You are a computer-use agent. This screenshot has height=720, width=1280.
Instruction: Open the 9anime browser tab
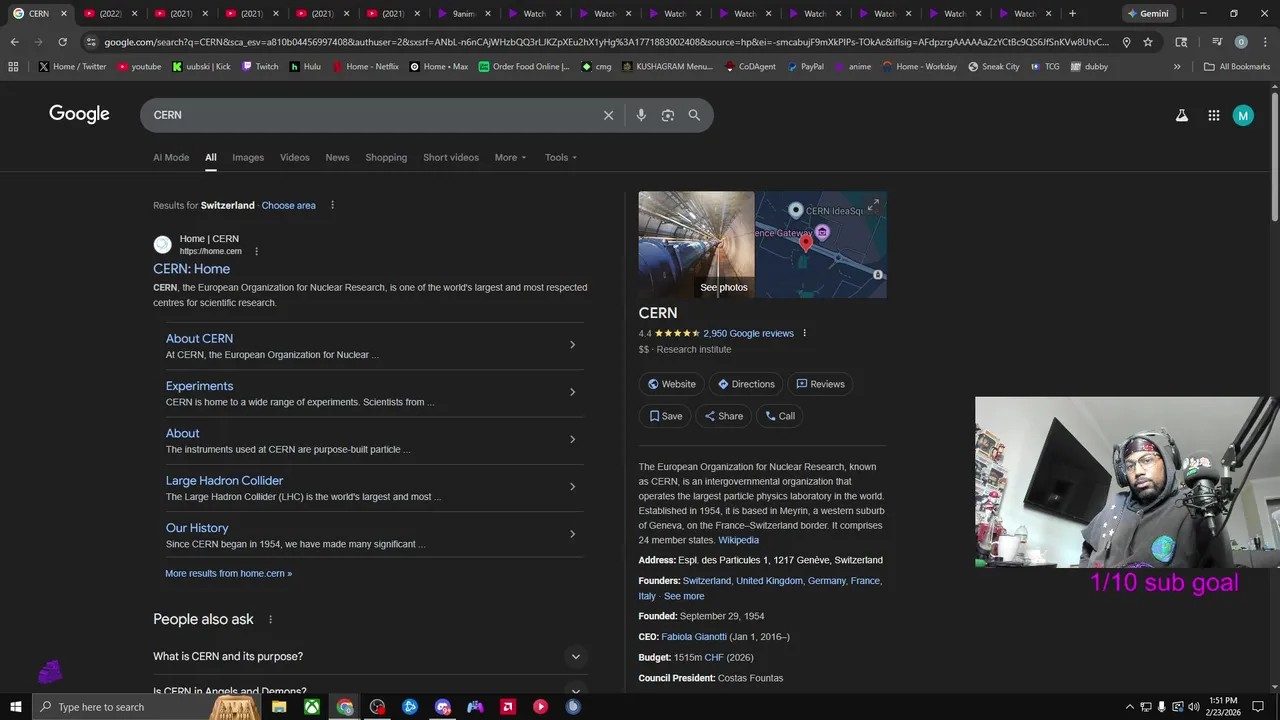point(462,14)
